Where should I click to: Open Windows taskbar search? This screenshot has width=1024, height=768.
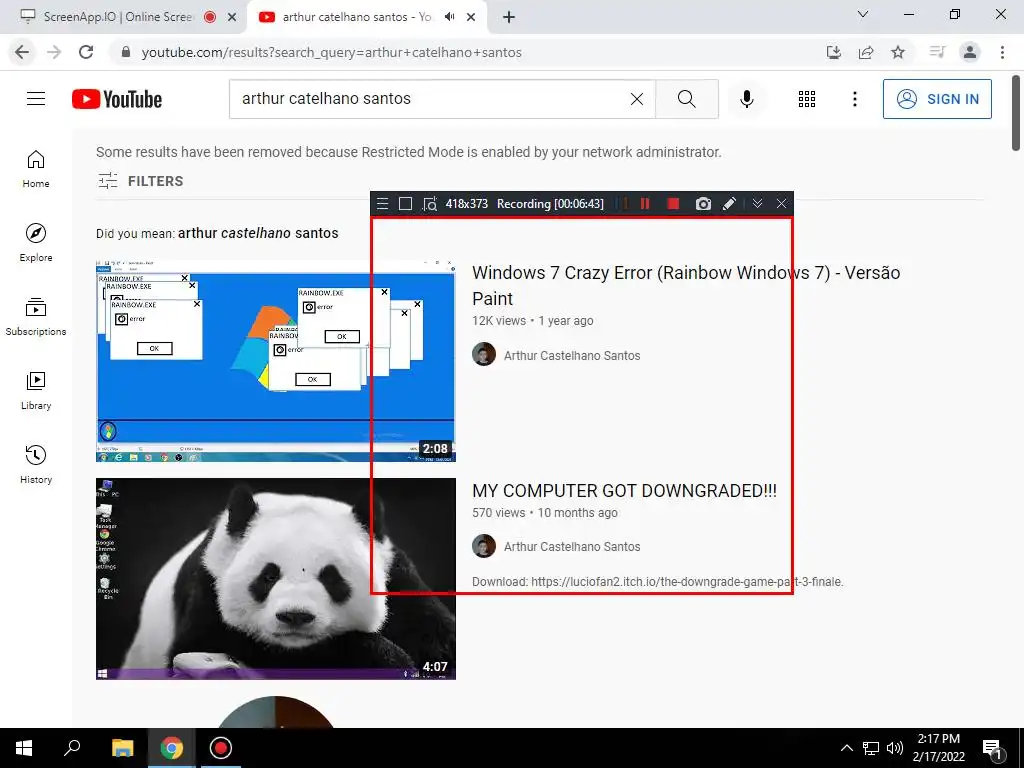pos(72,748)
